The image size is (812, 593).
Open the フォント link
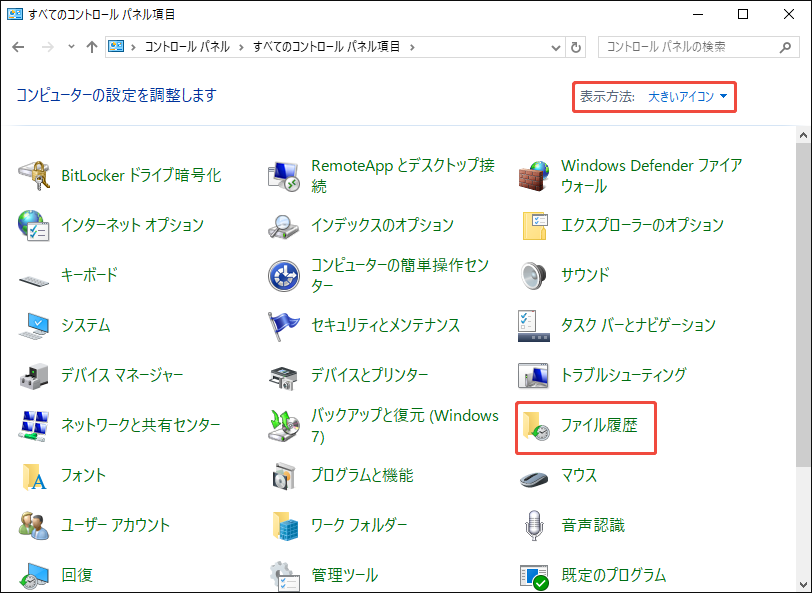[x=83, y=475]
